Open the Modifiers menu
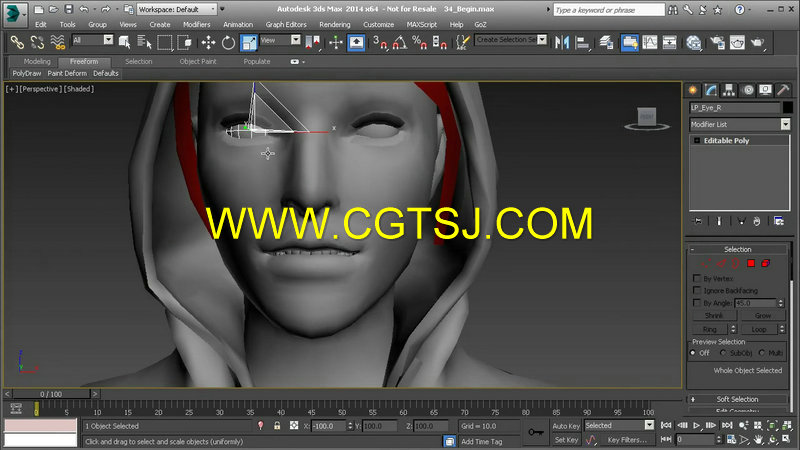The width and height of the screenshot is (800, 450). point(196,24)
